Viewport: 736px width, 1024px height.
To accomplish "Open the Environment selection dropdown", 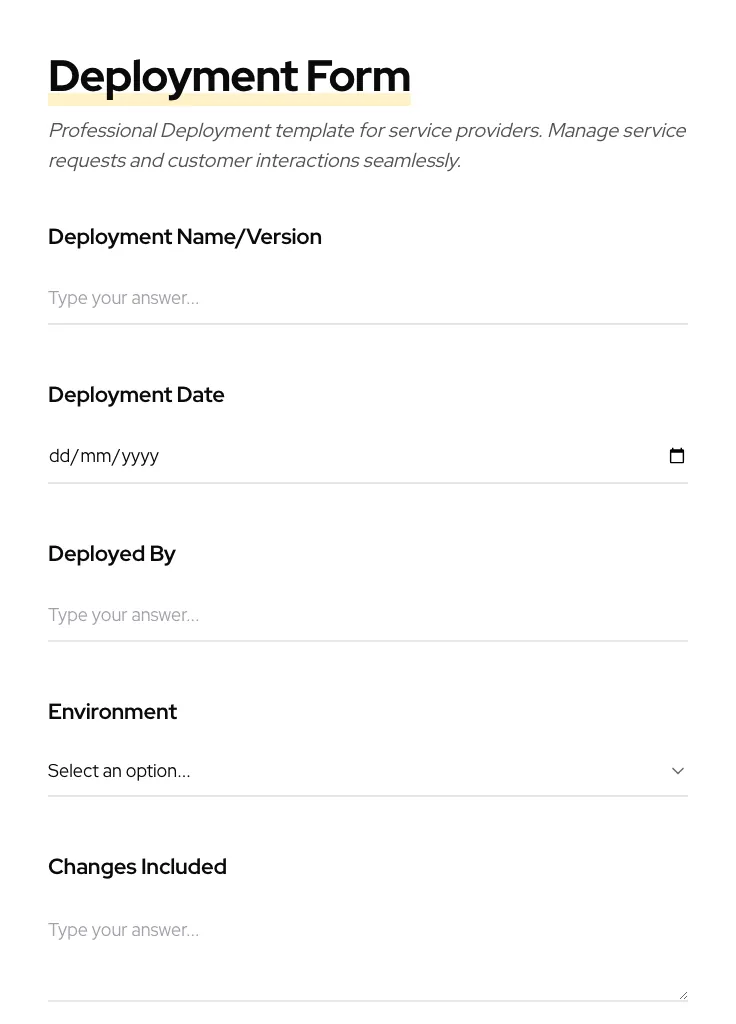I will pos(368,771).
